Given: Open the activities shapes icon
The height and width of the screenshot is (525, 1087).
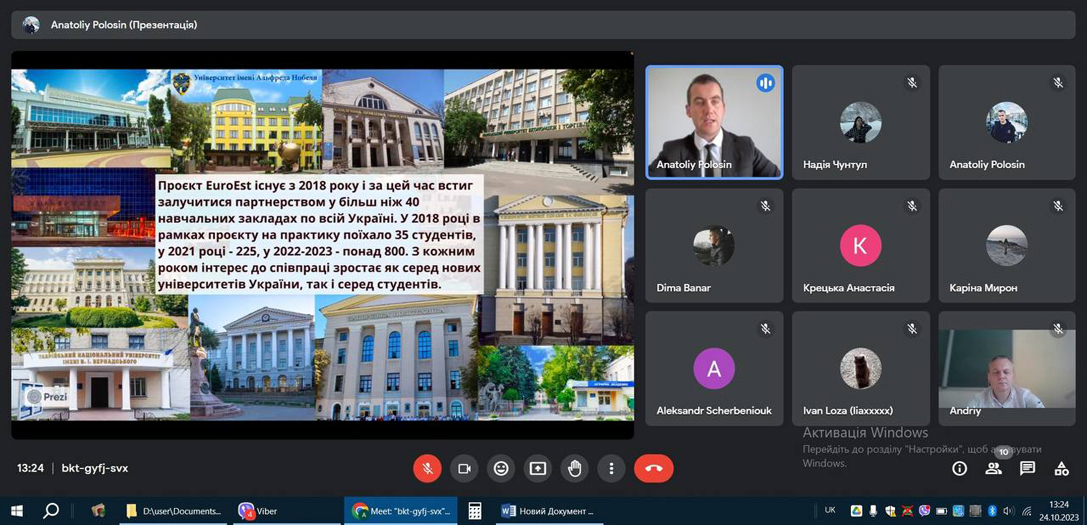Looking at the screenshot, I should click(x=1061, y=469).
